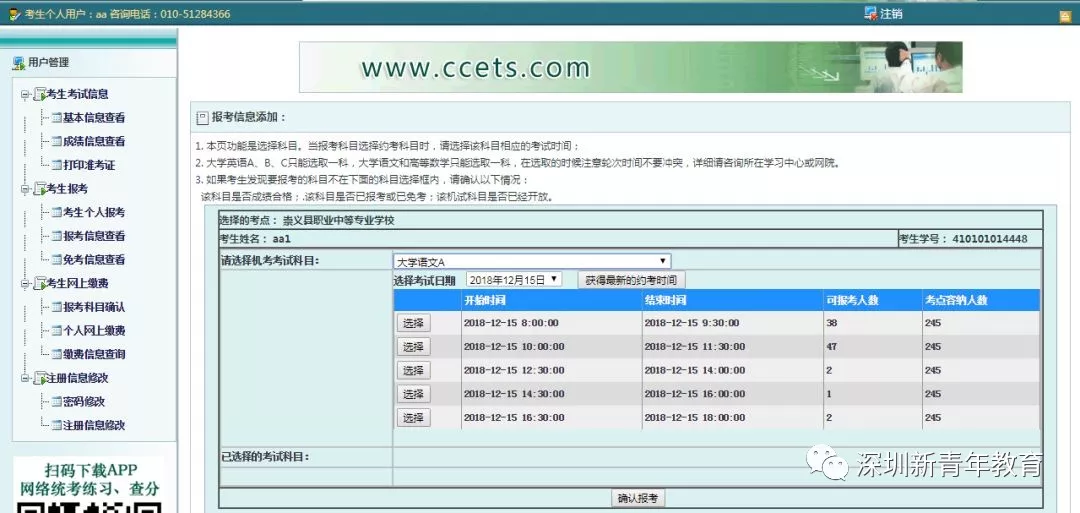Click the page icon beside 成绩信息查看

click(56, 141)
